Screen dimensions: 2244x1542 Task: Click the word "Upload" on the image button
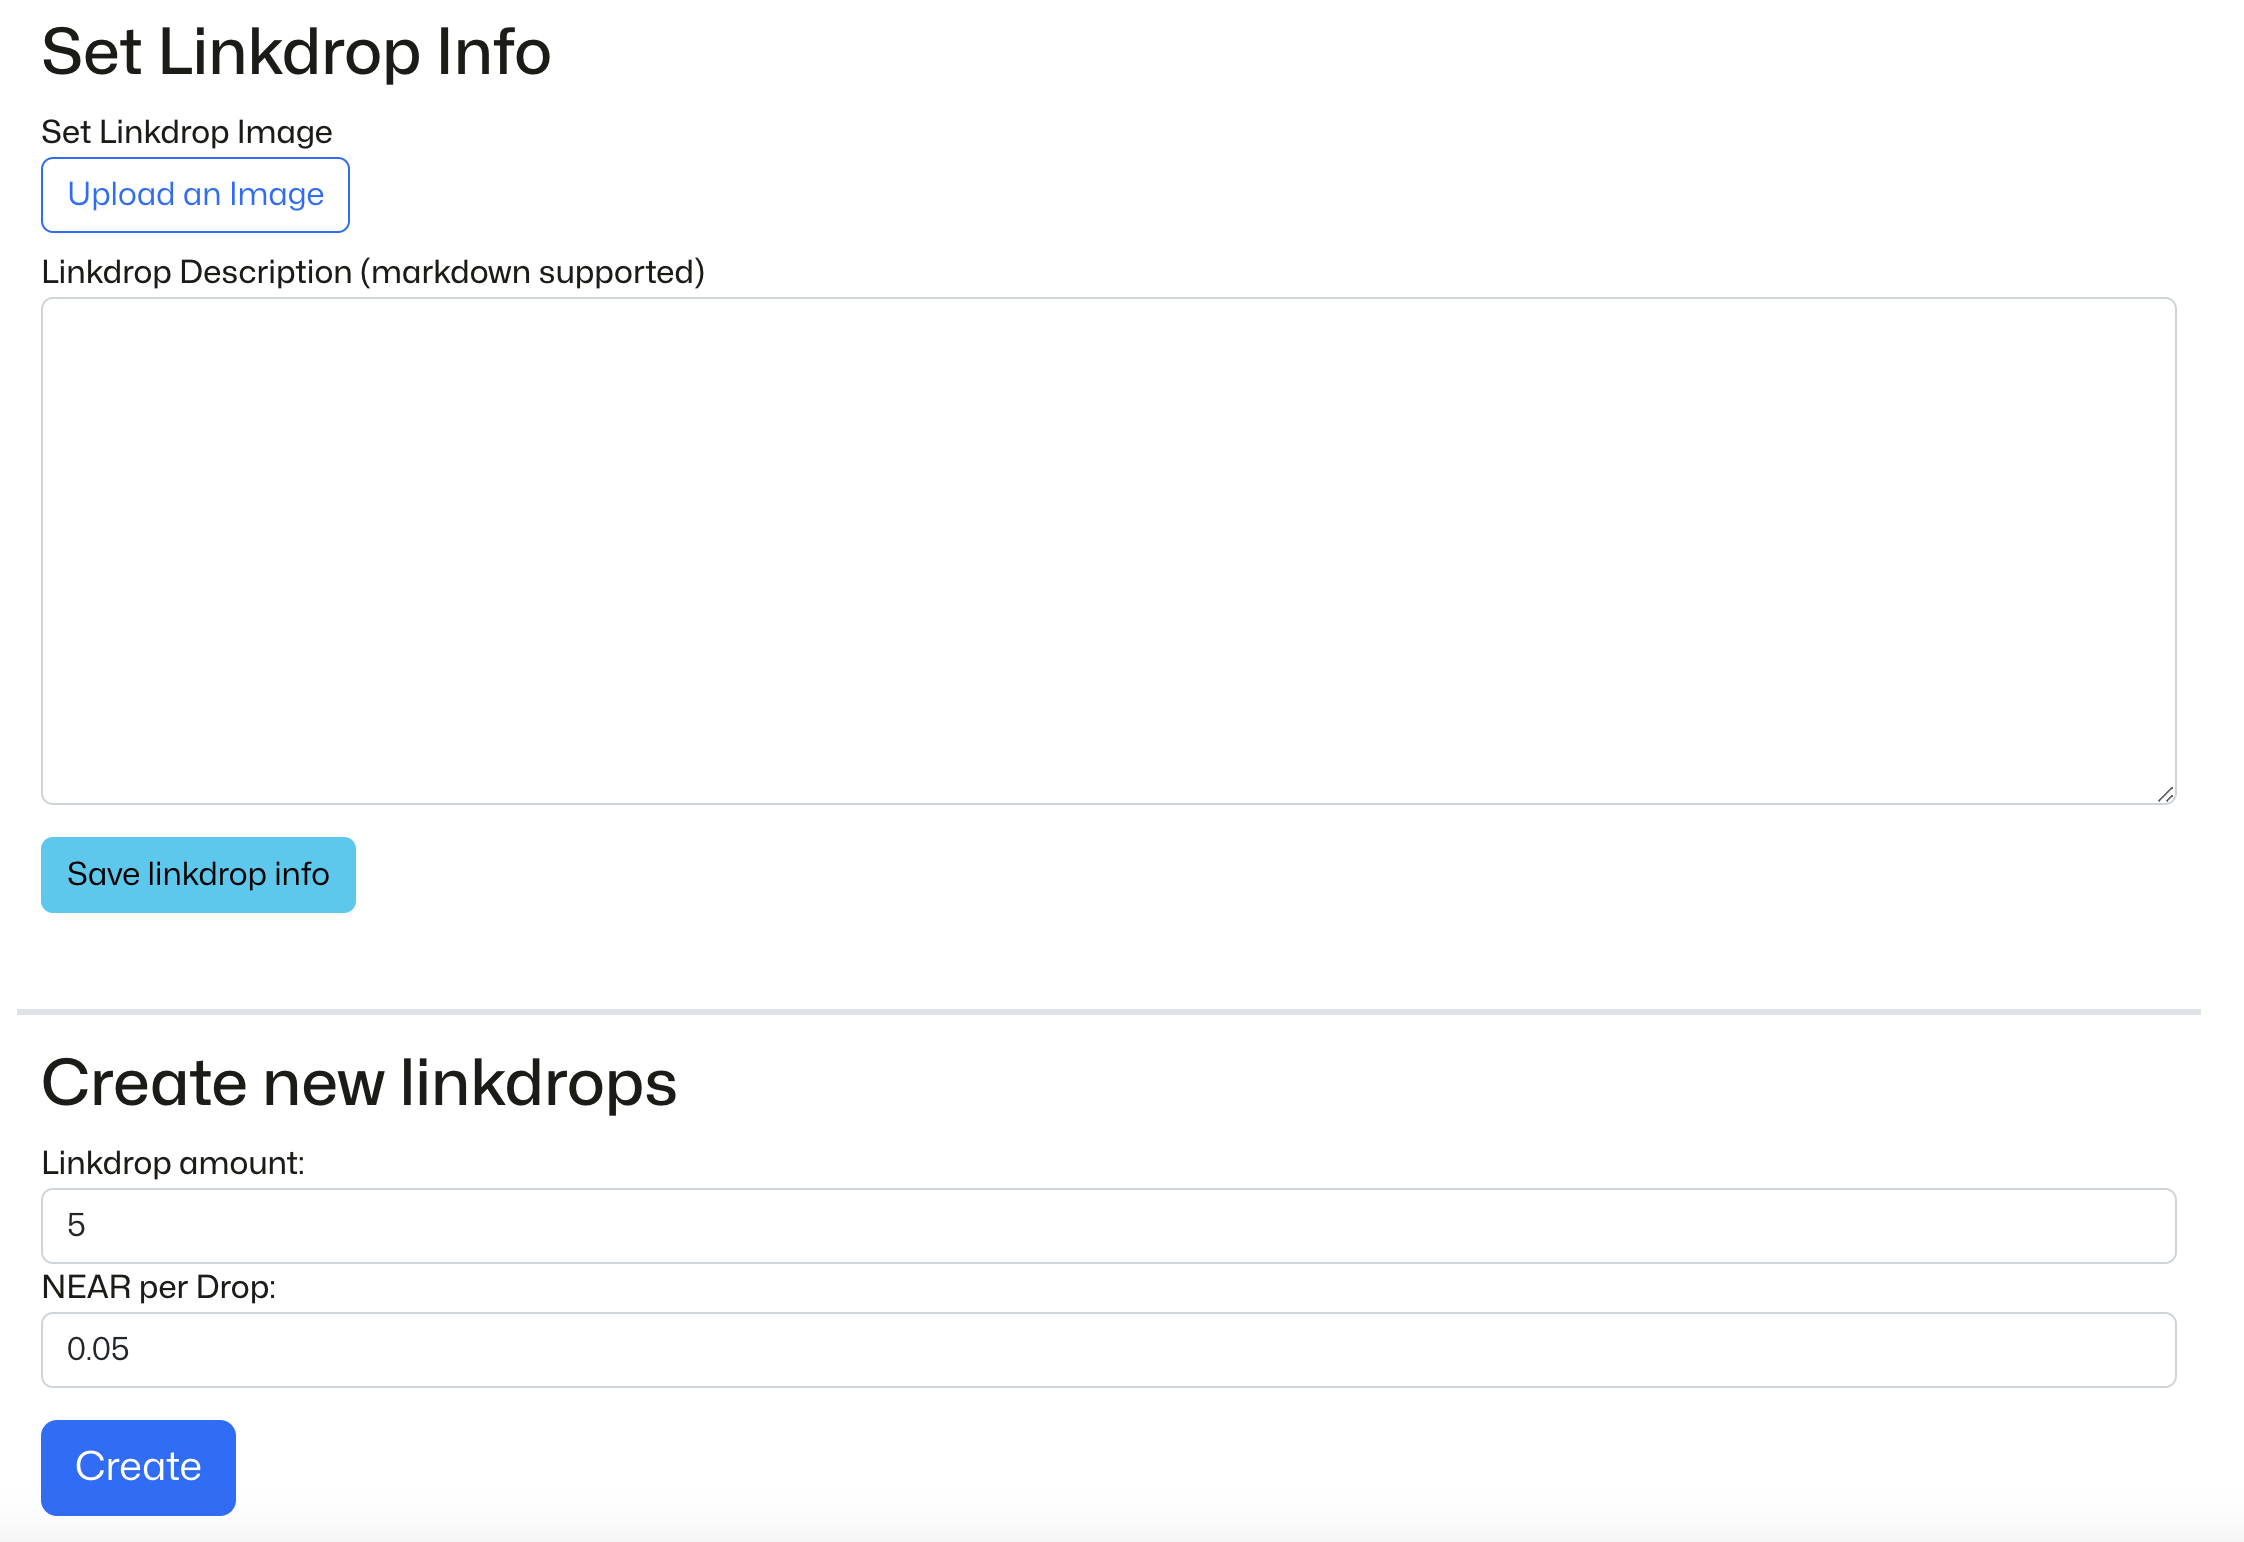[121, 195]
